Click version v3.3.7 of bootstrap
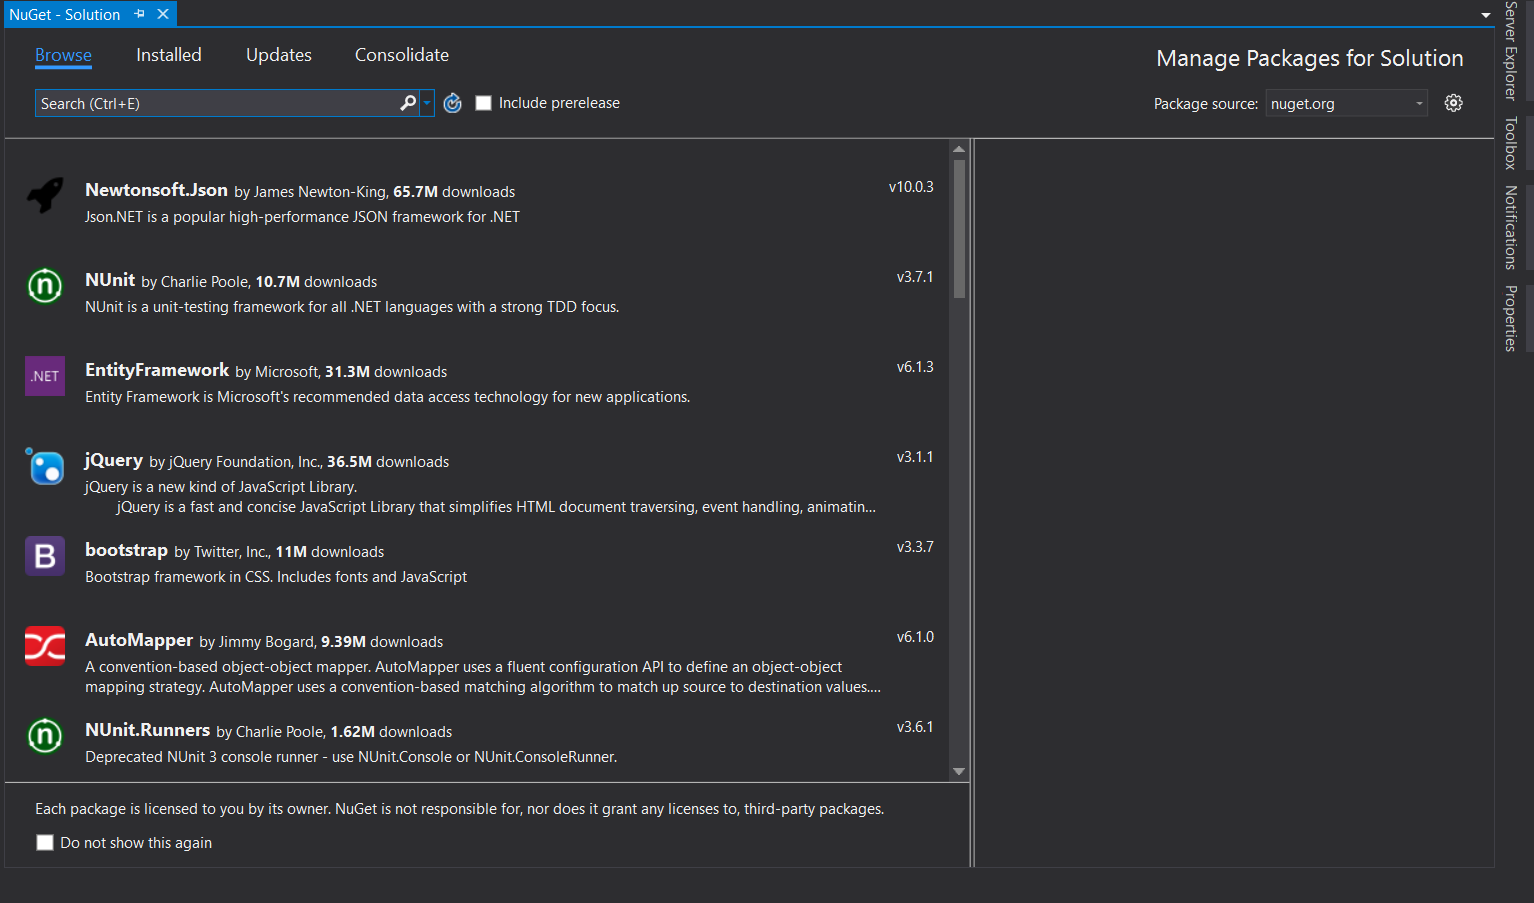This screenshot has width=1534, height=903. (915, 547)
